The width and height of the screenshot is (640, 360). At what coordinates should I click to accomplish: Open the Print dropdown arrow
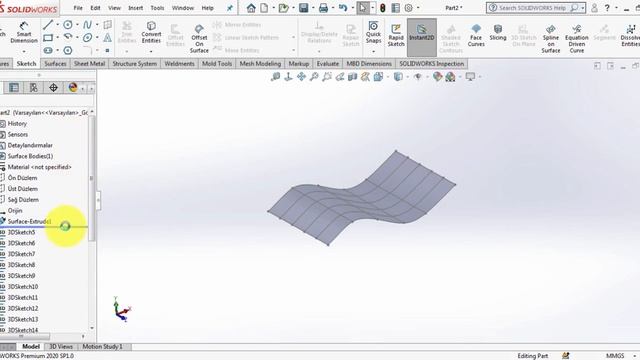[x=333, y=8]
